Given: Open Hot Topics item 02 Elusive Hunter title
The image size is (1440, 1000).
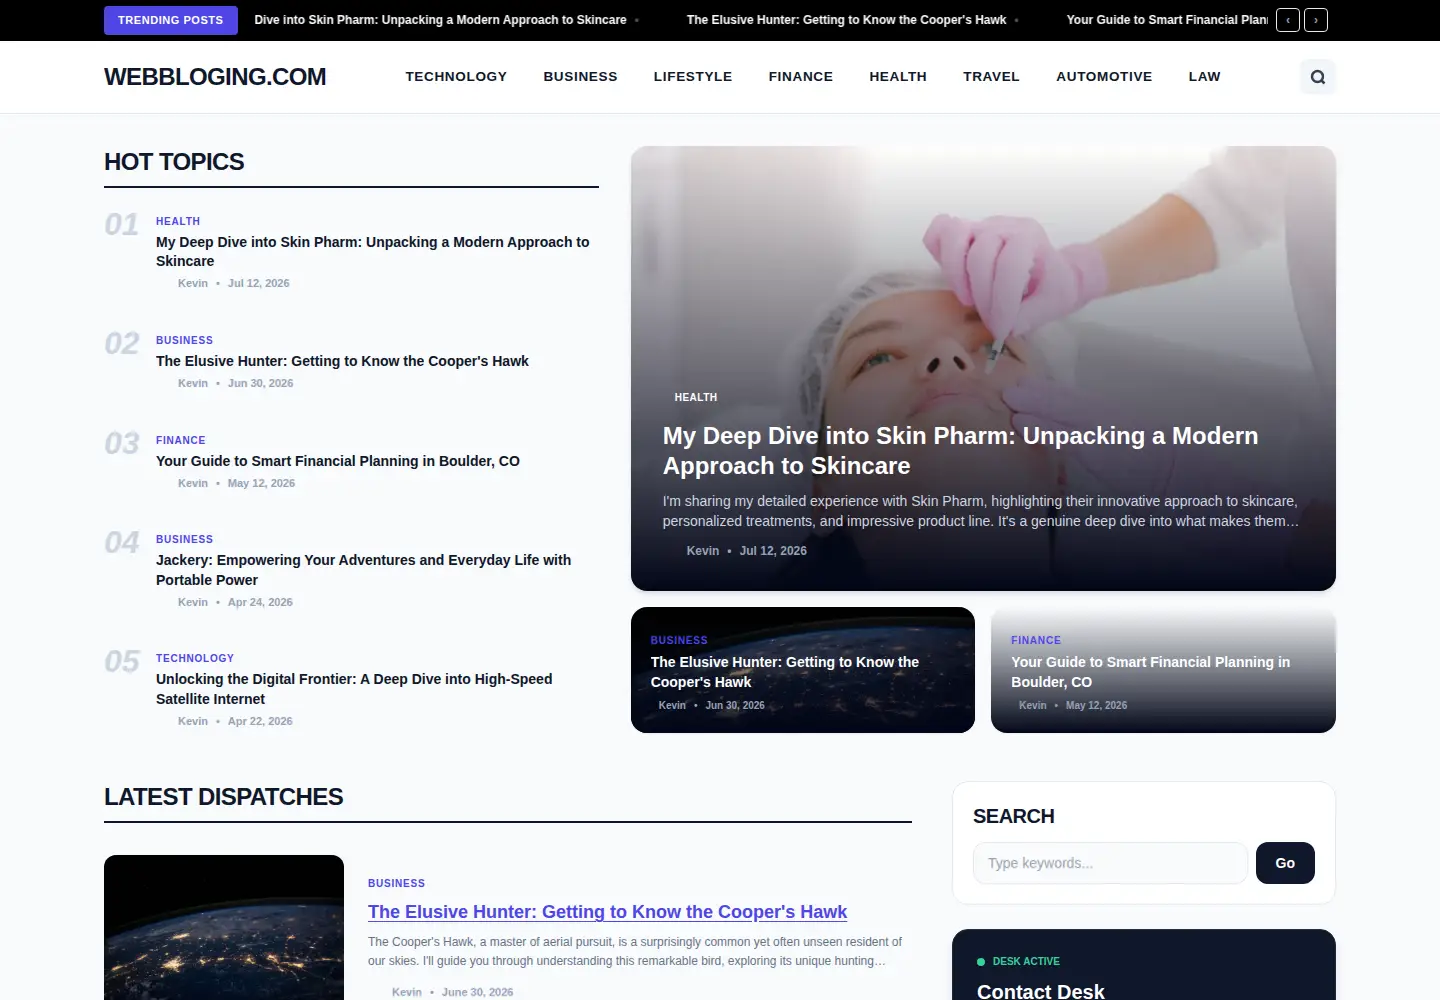Looking at the screenshot, I should coord(342,361).
